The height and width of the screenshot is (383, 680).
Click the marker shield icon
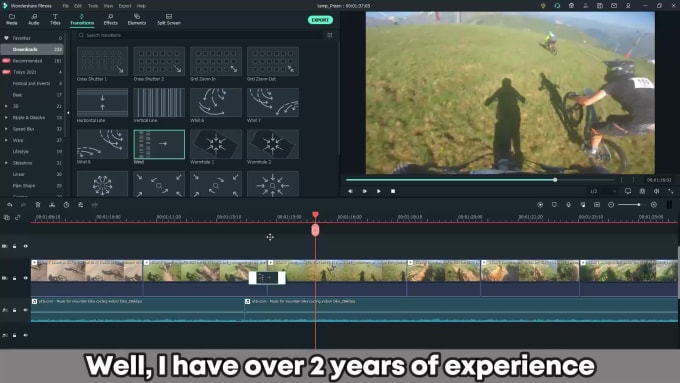pyautogui.click(x=554, y=205)
